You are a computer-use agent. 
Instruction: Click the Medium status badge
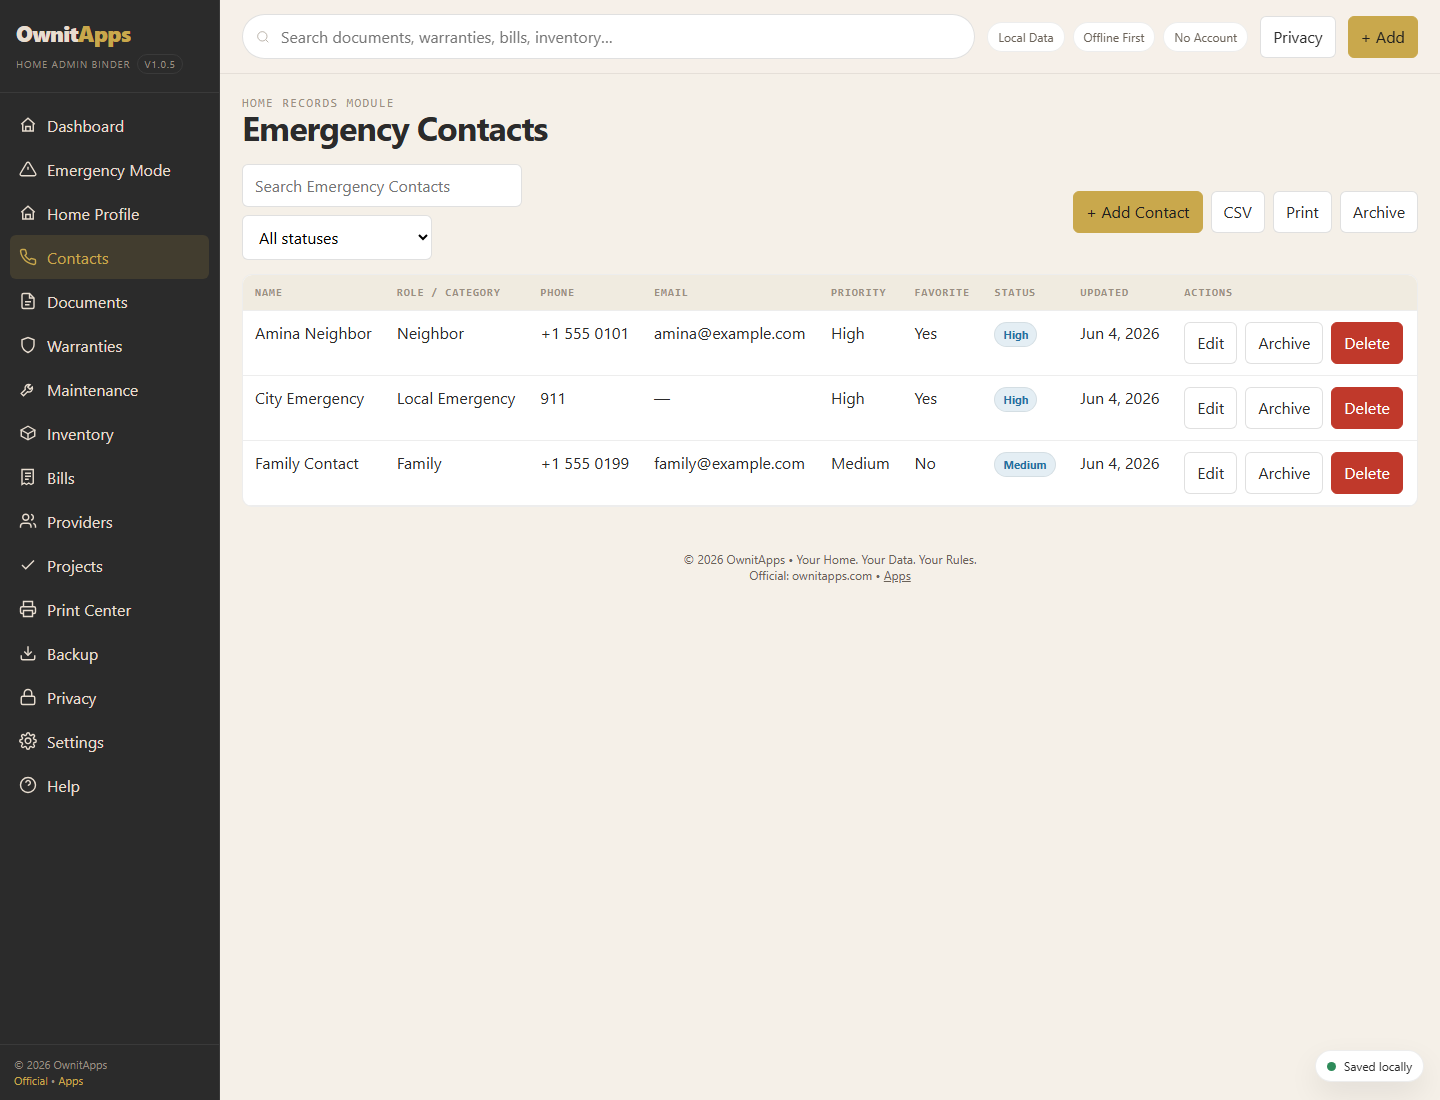pos(1025,465)
